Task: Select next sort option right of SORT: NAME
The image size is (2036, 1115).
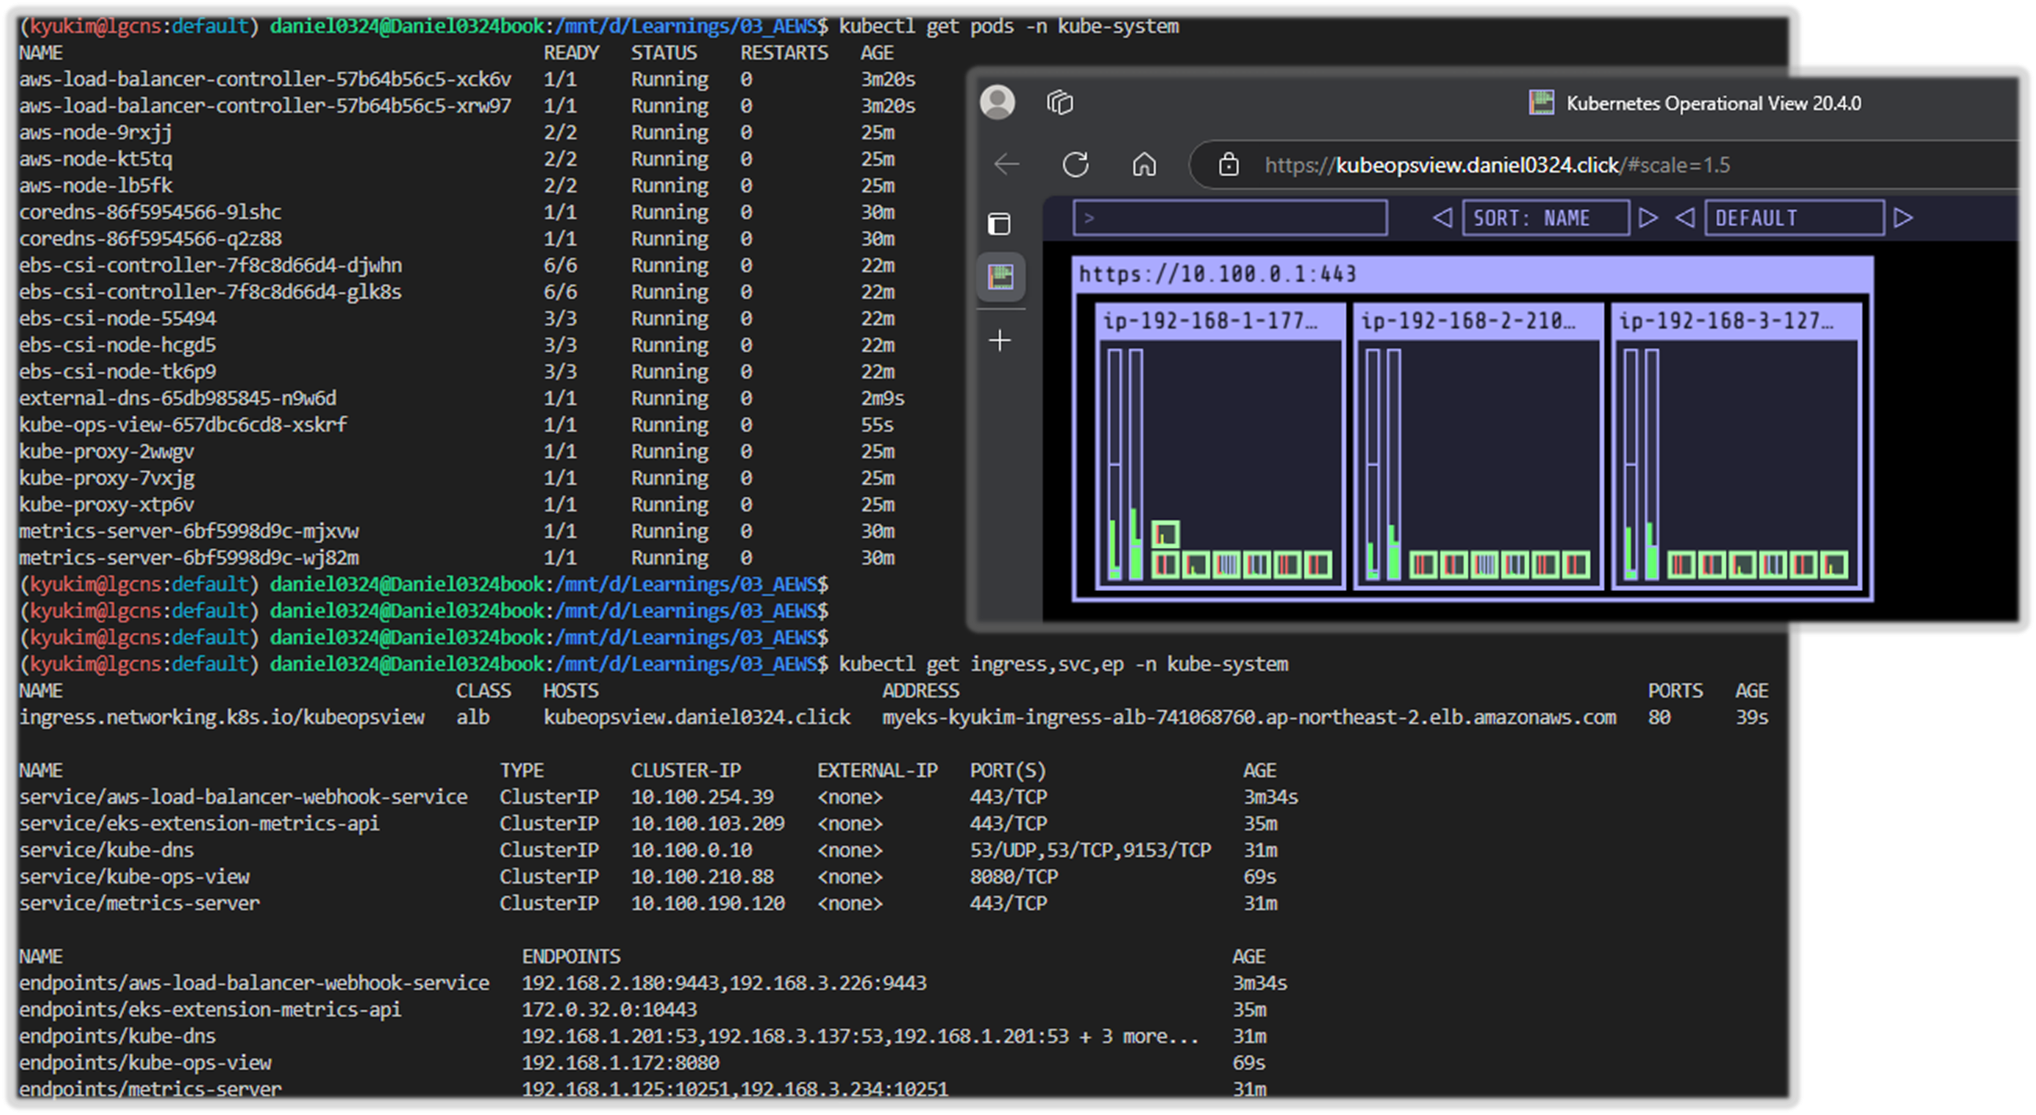Action: pos(1648,217)
